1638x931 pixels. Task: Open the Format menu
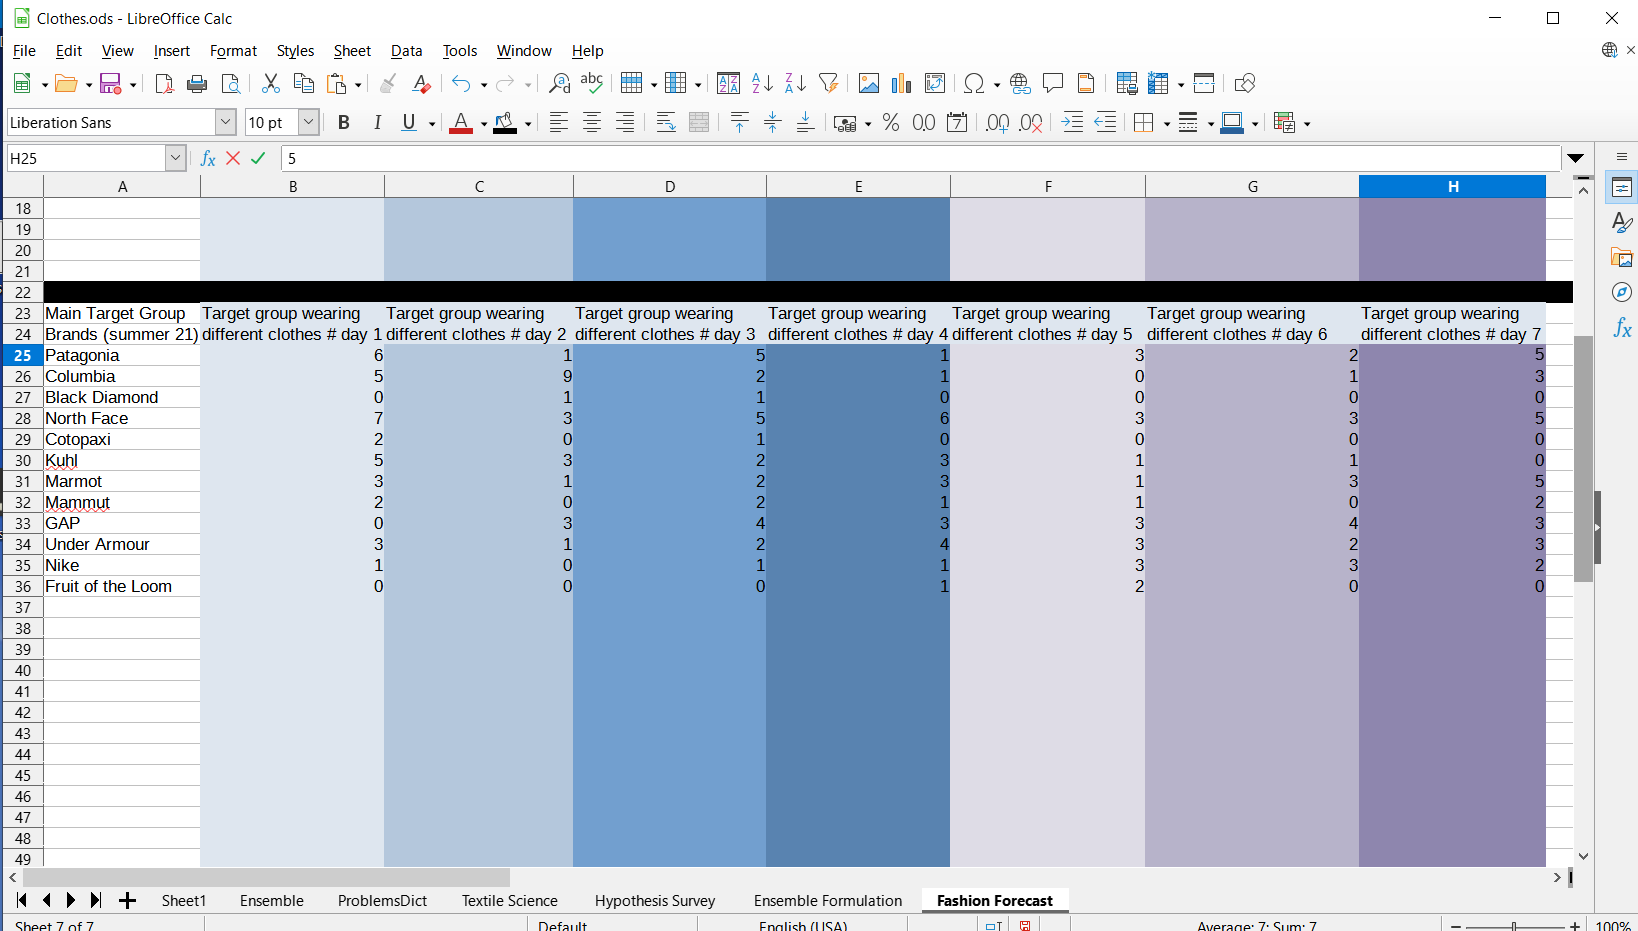point(233,51)
